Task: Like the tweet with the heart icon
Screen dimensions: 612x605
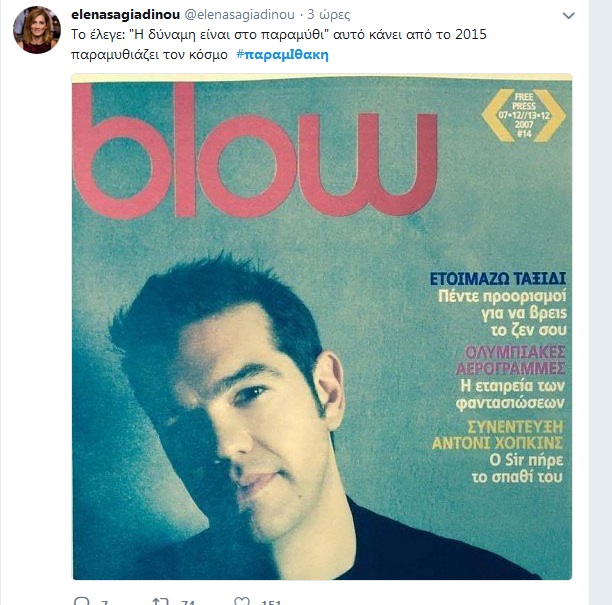Action: [x=242, y=601]
